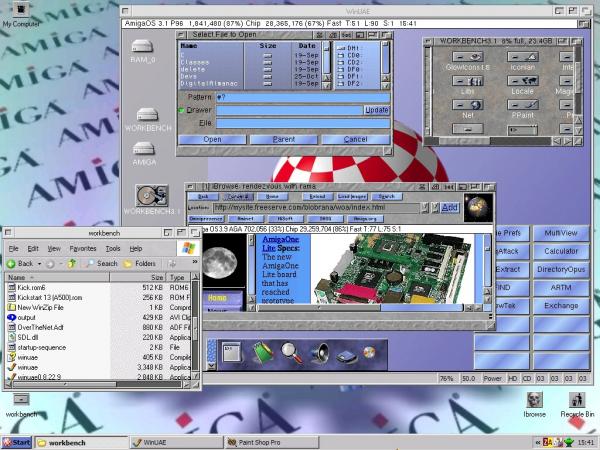Launch the disk drive dock icon

tap(346, 356)
